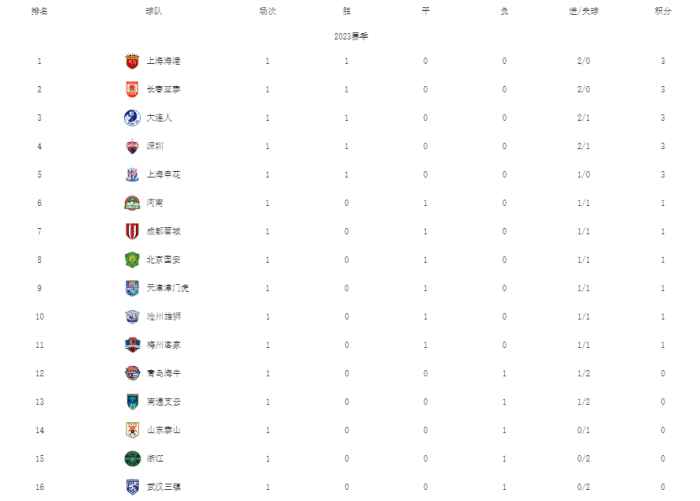Select the 成都蓉城 red striped crest
Viewport: 700px width, 501px height.
pos(132,231)
